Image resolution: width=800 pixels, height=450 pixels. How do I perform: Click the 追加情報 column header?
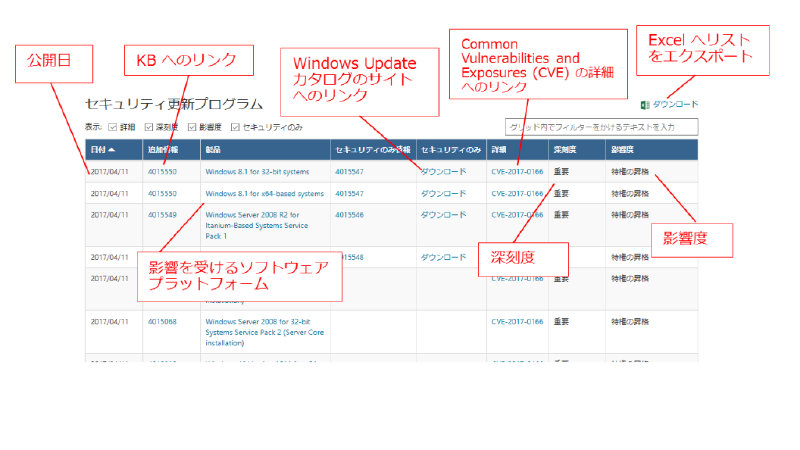point(162,150)
